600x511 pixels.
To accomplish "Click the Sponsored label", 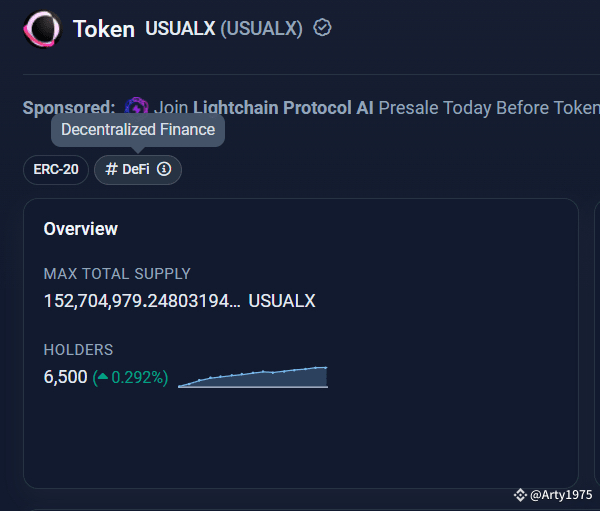I will coord(69,107).
